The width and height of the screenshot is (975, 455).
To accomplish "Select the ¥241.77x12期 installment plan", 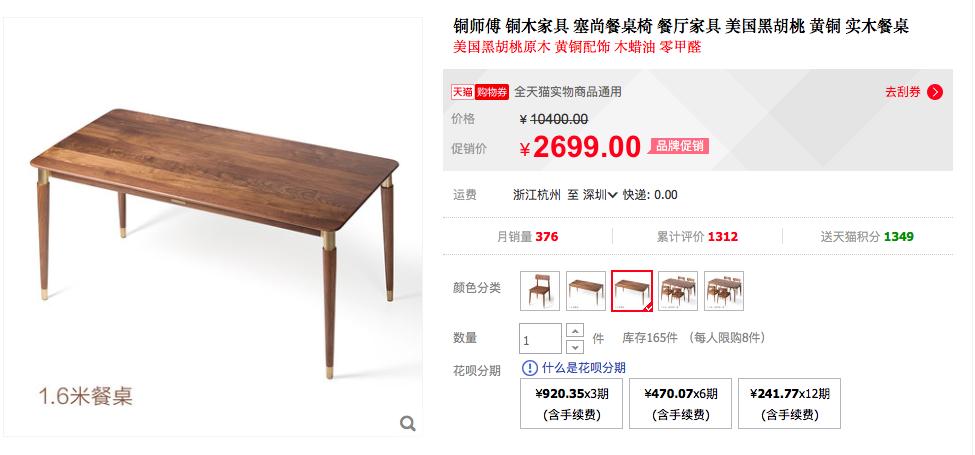I will point(789,403).
